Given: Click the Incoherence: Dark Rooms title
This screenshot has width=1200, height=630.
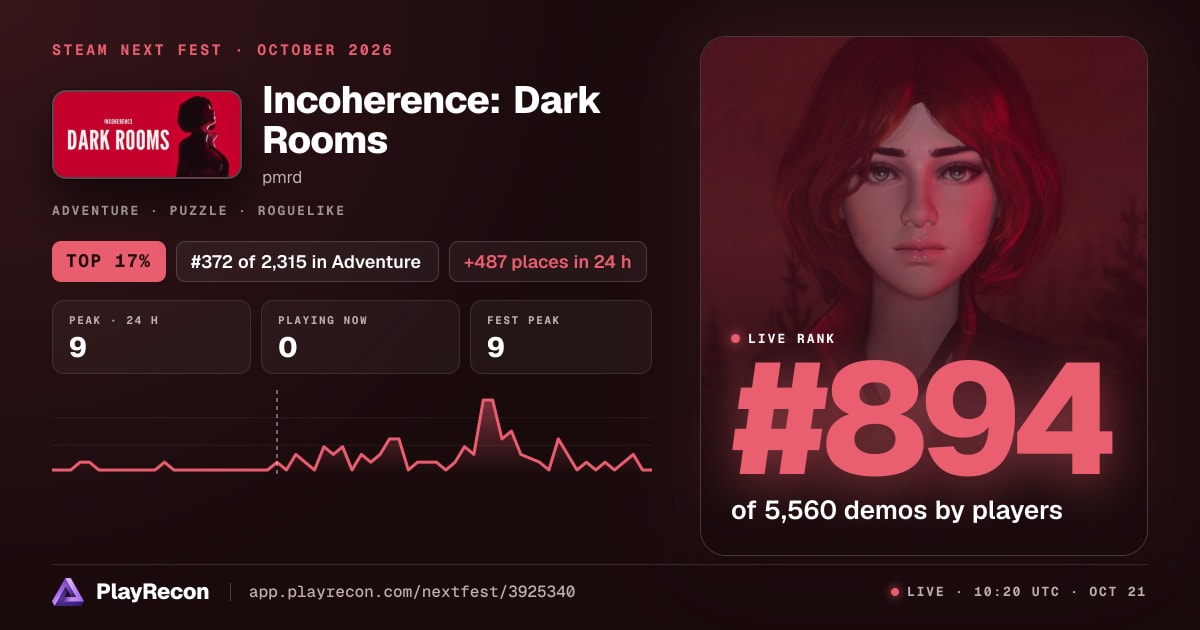Looking at the screenshot, I should pyautogui.click(x=431, y=120).
